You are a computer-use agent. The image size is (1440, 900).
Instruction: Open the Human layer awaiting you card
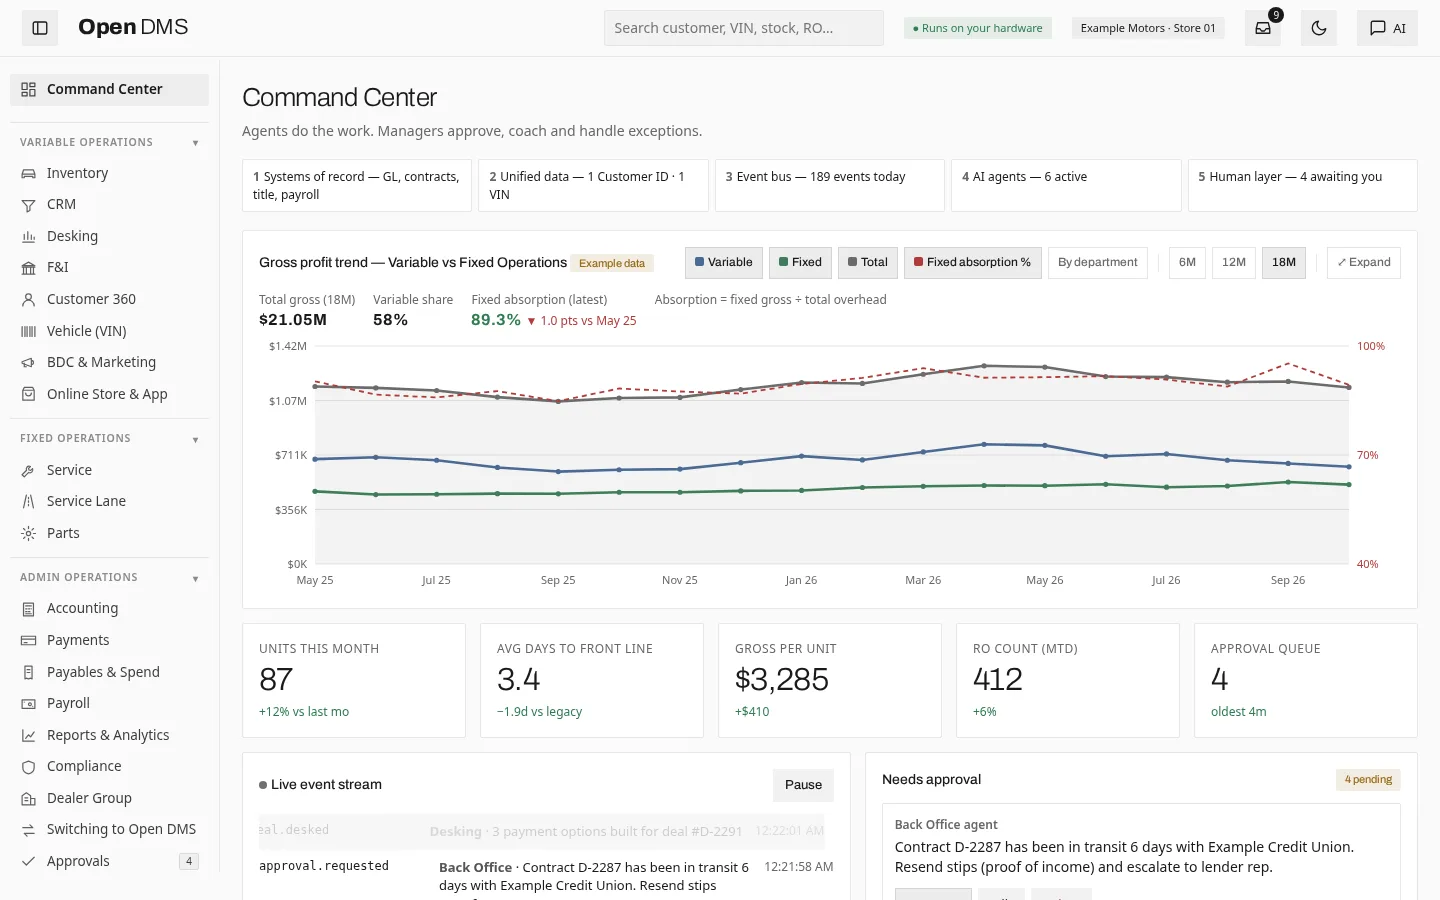[x=1302, y=185]
